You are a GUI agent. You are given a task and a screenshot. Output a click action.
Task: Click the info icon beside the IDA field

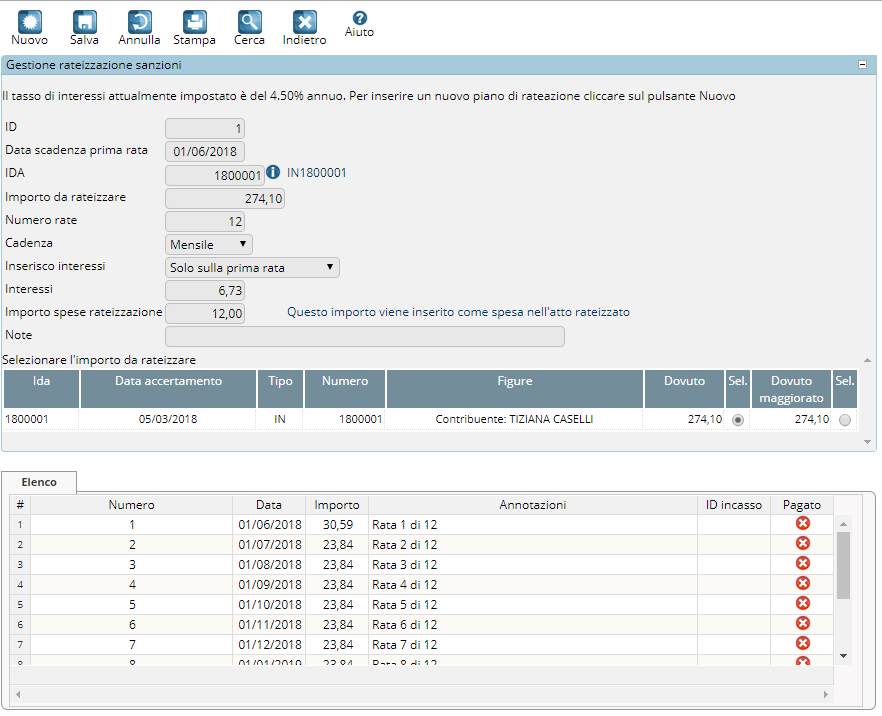(273, 173)
